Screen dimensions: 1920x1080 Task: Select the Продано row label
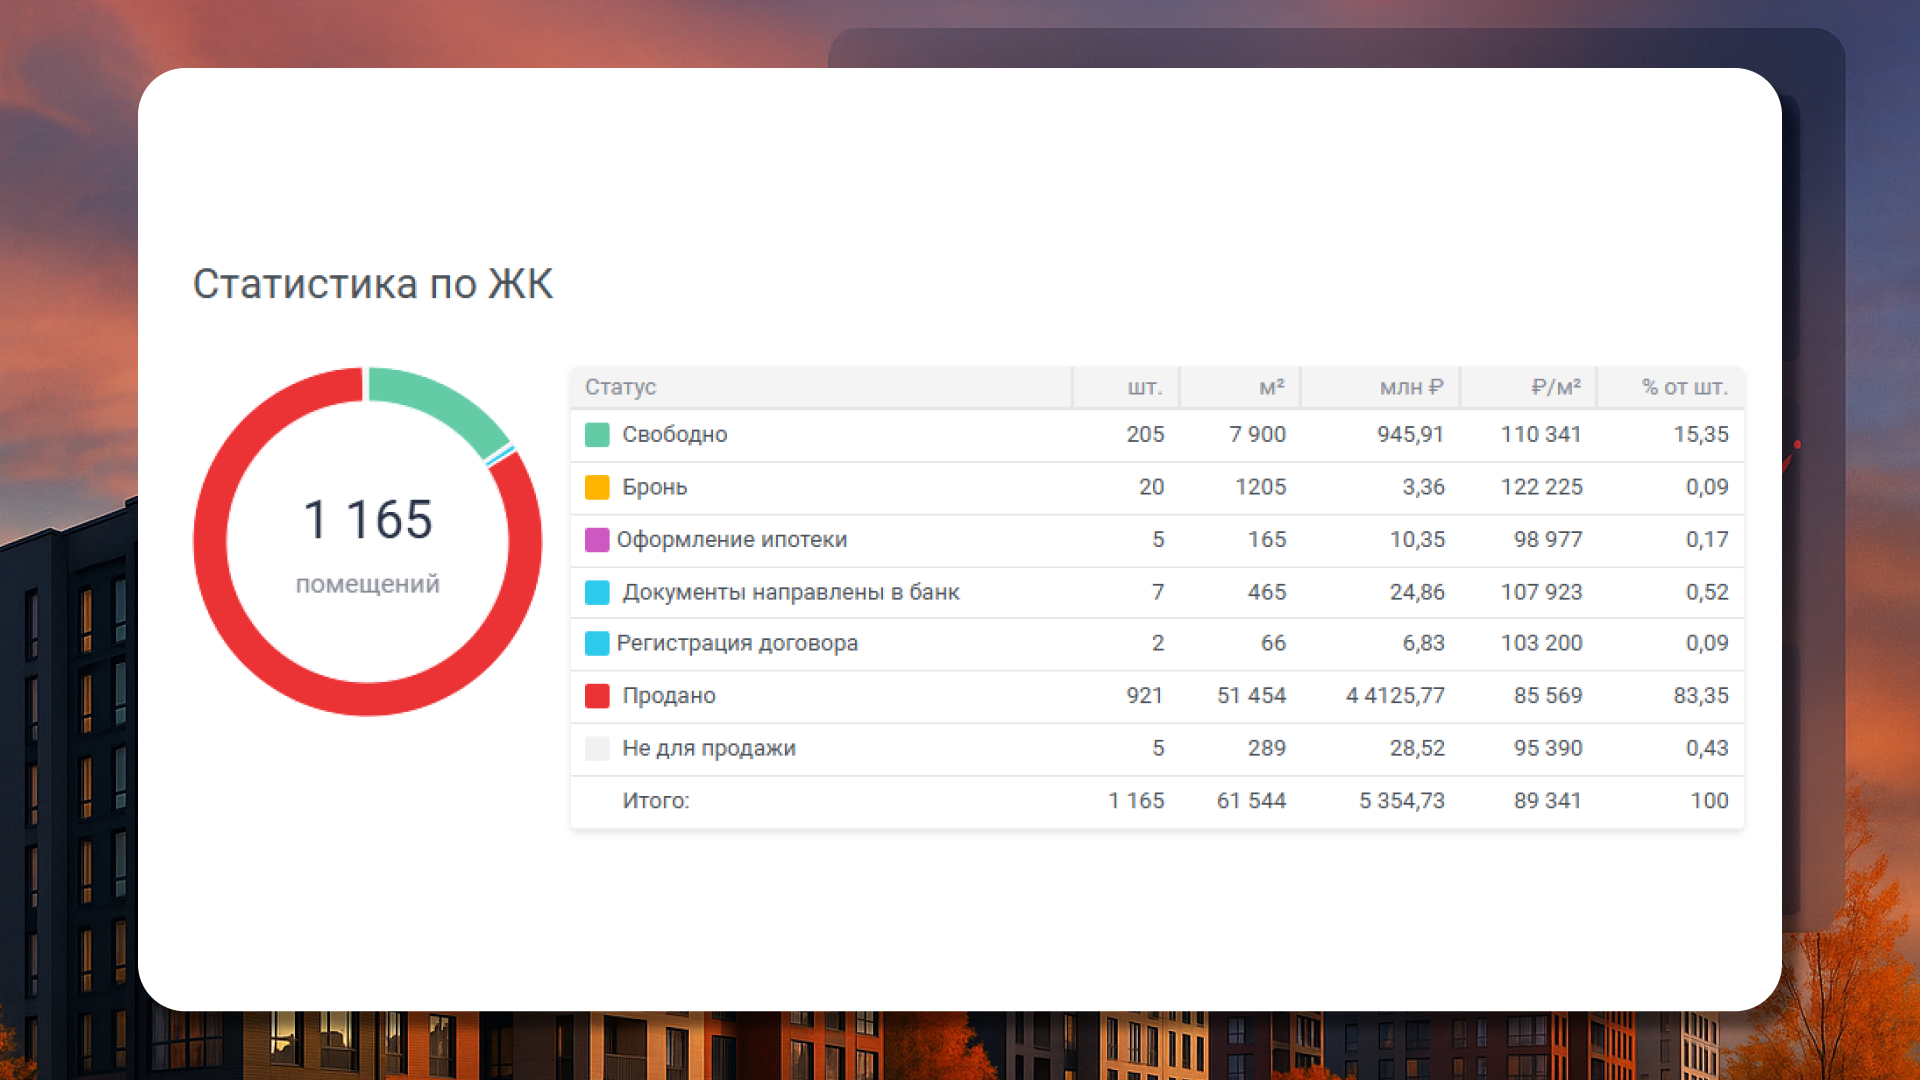pyautogui.click(x=668, y=696)
